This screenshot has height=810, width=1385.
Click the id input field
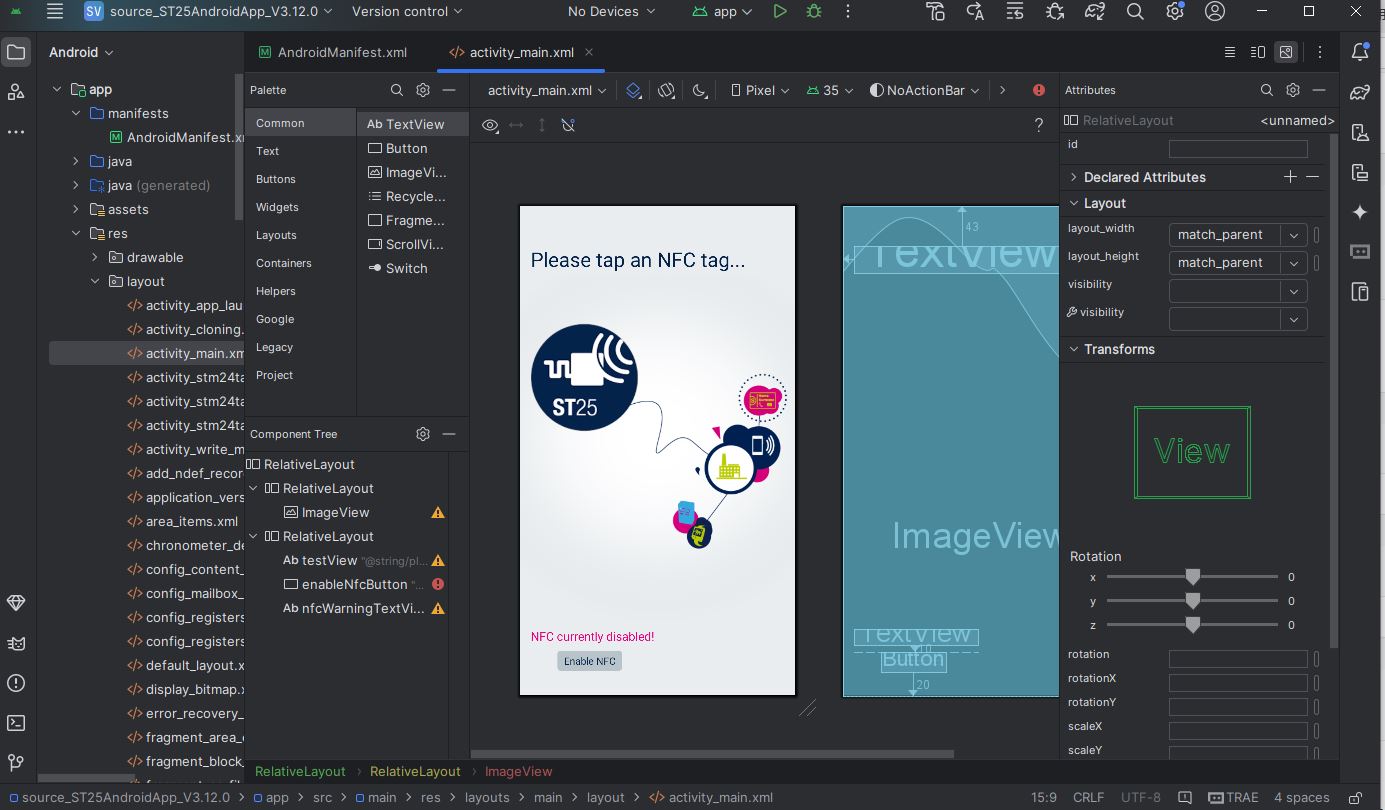pyautogui.click(x=1238, y=148)
